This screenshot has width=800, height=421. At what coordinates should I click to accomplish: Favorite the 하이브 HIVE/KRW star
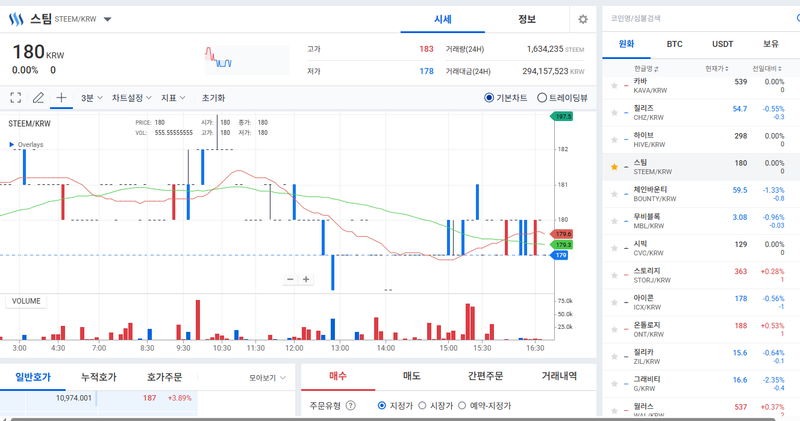point(614,140)
